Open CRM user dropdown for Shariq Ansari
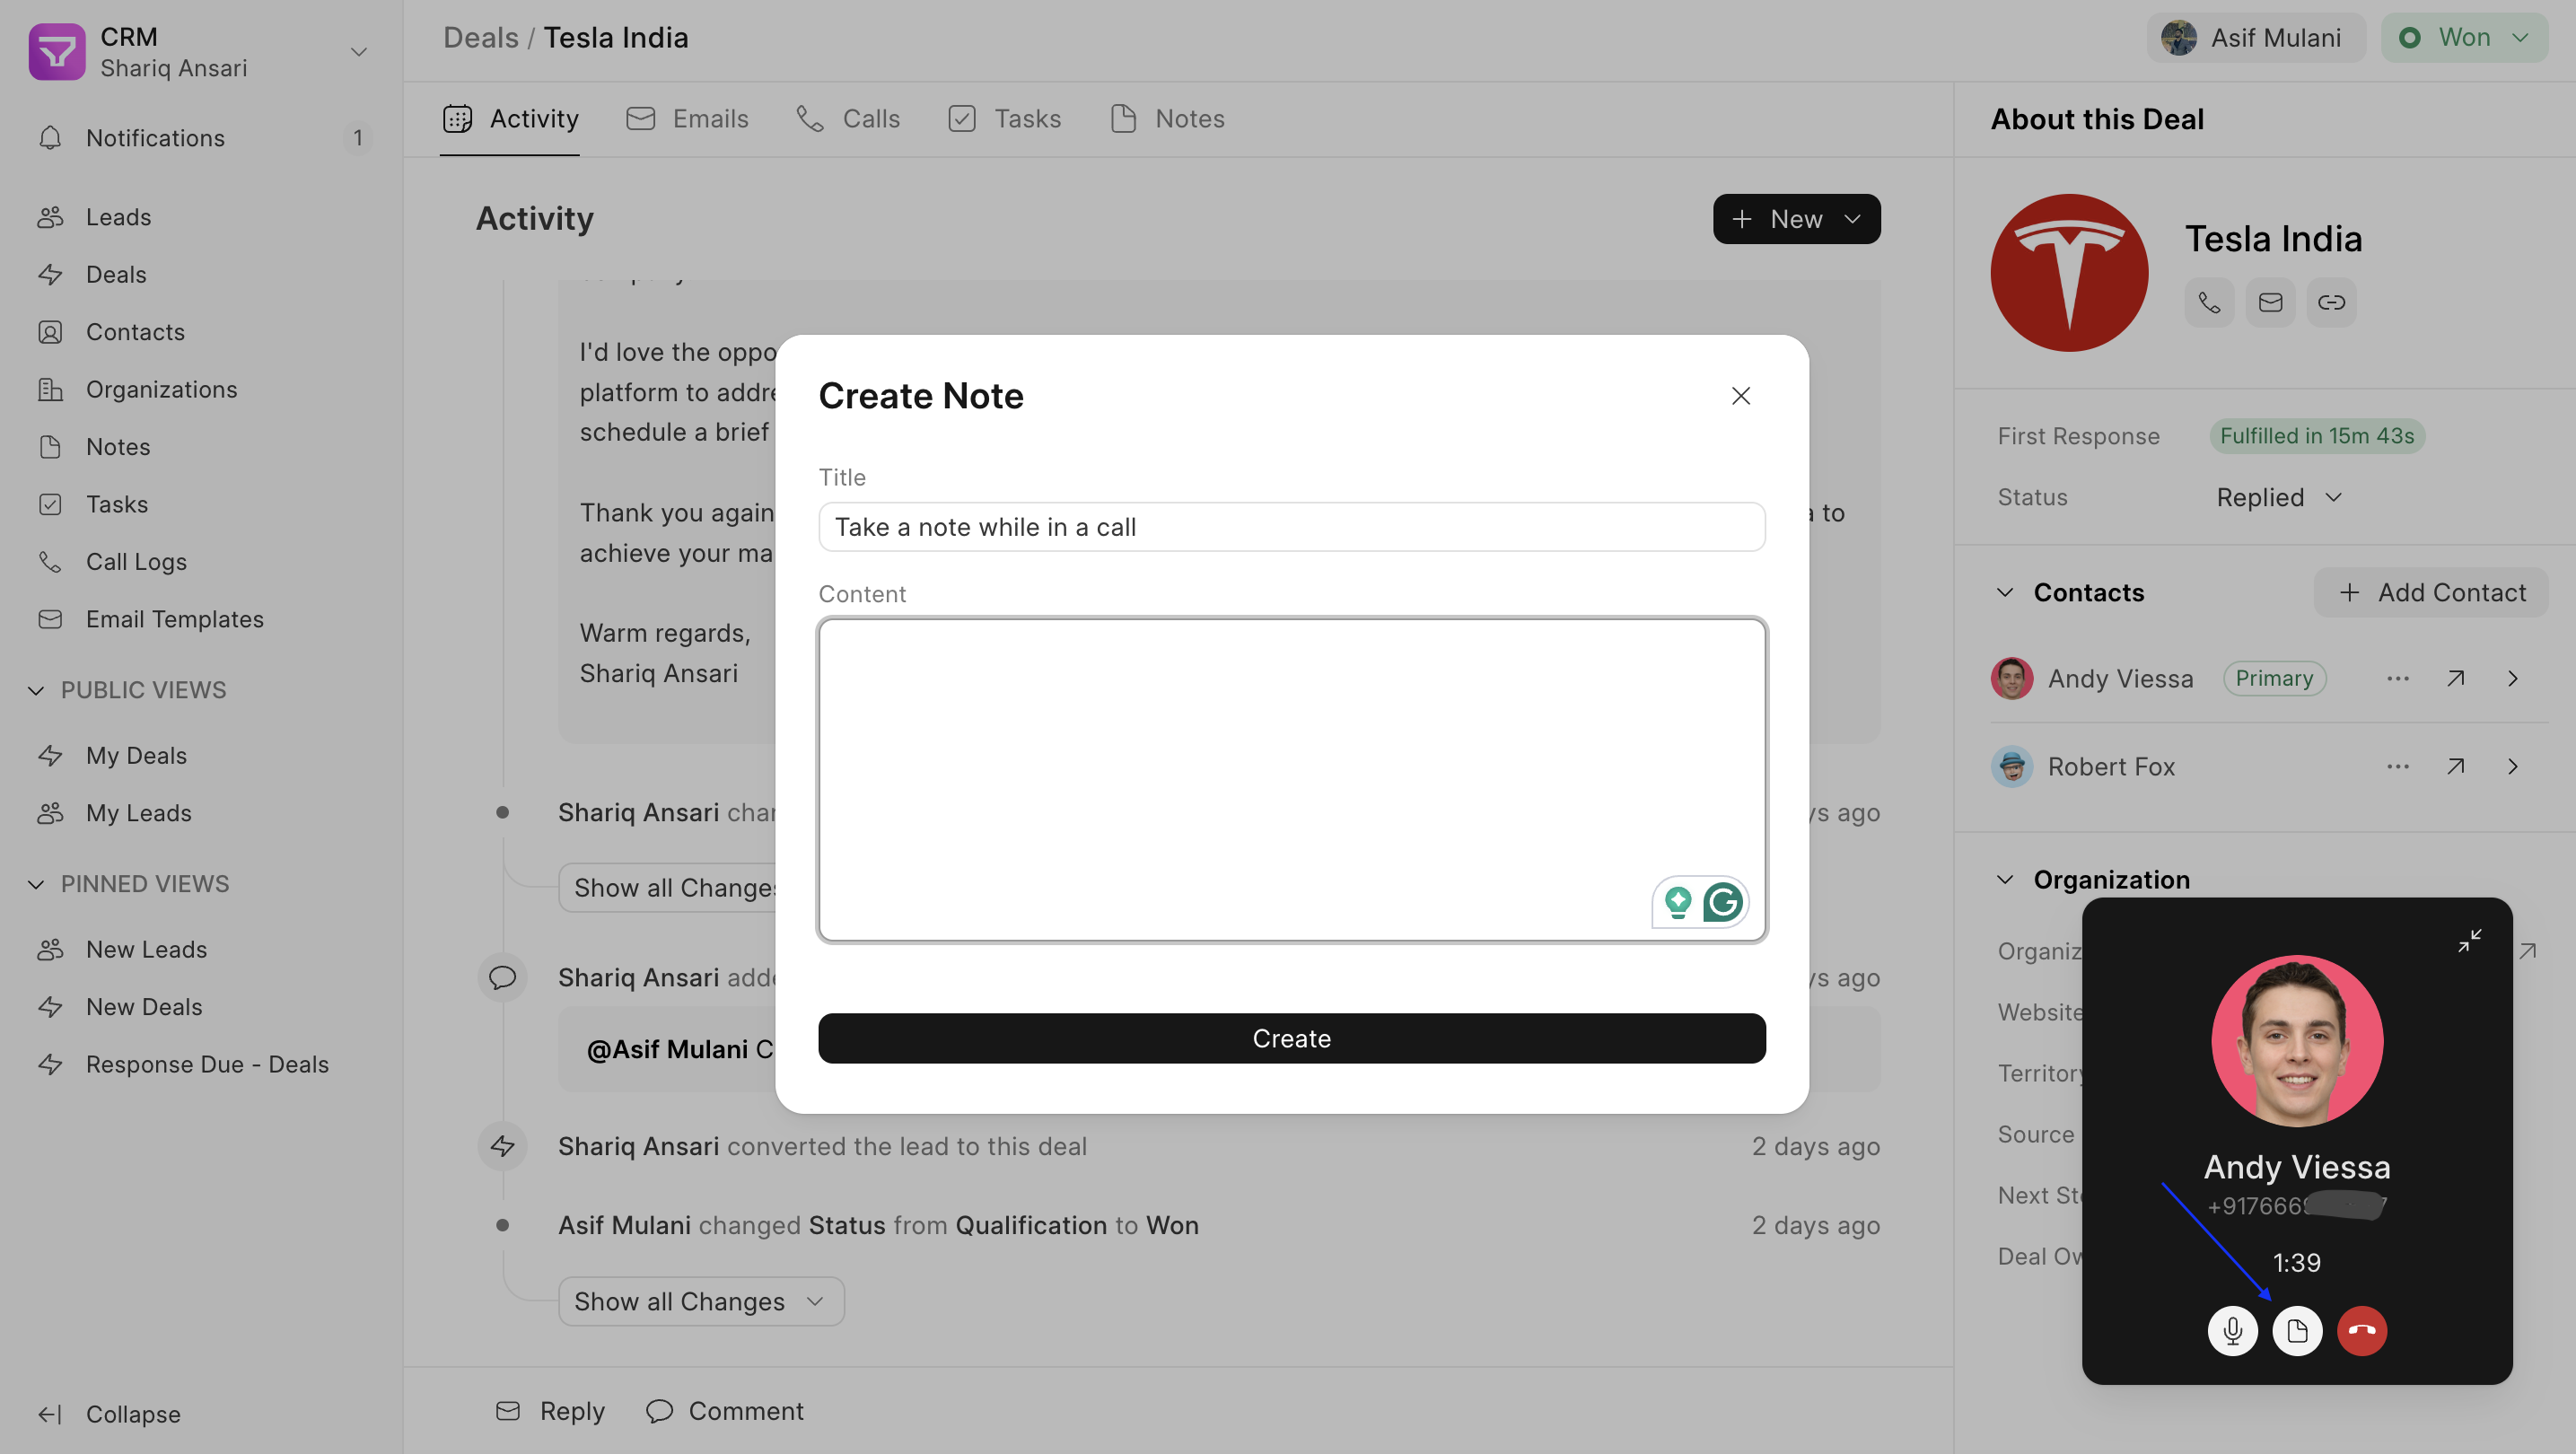This screenshot has width=2576, height=1454. click(x=202, y=52)
